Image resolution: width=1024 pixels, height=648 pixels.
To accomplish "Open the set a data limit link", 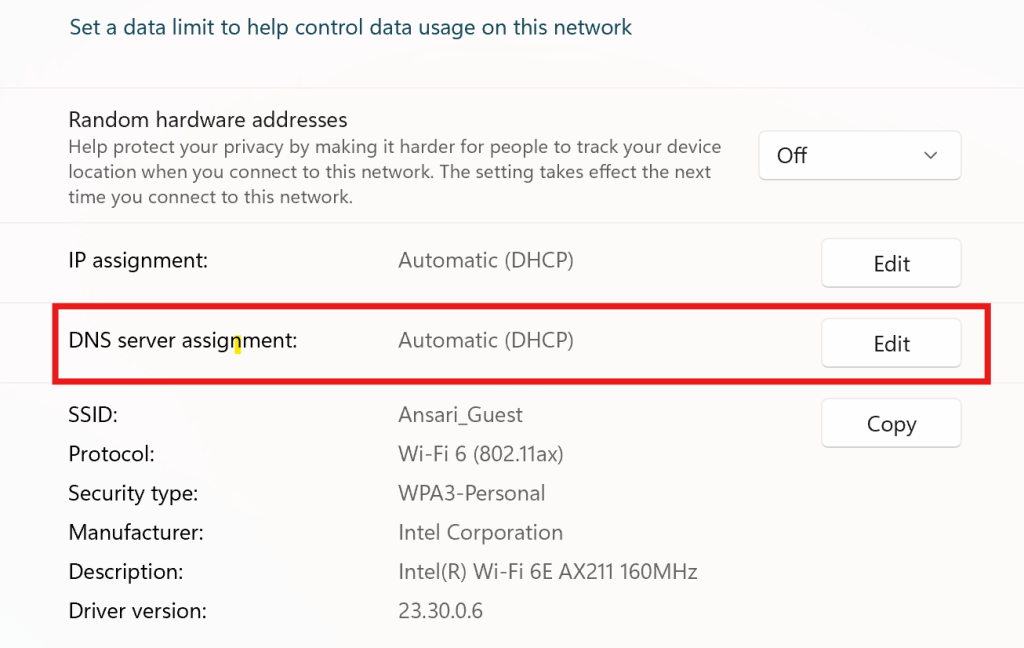I will [350, 27].
